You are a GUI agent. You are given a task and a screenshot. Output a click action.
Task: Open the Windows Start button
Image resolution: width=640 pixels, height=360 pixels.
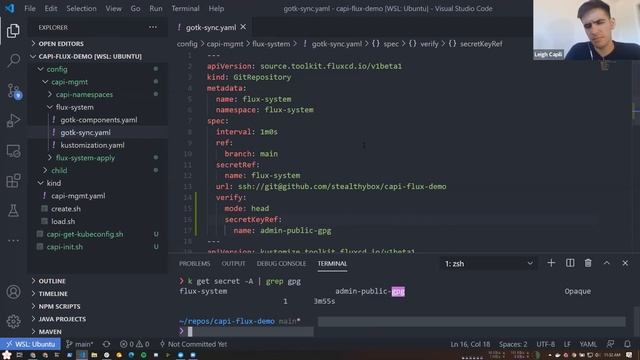[x=7, y=355]
